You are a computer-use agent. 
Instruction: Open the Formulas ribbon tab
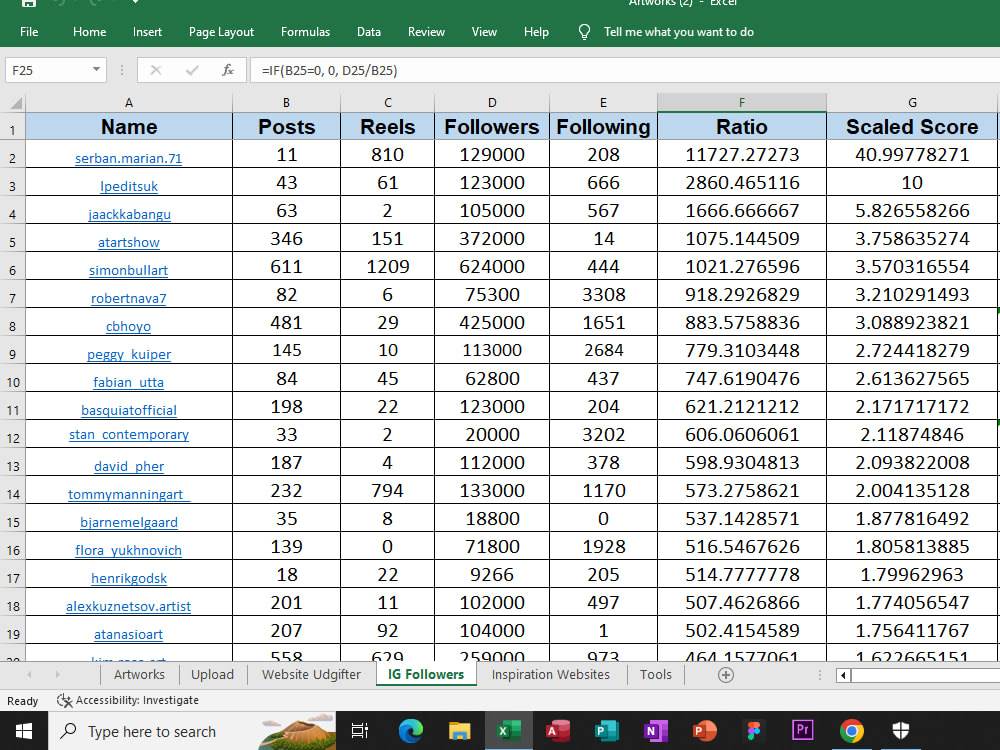[305, 32]
